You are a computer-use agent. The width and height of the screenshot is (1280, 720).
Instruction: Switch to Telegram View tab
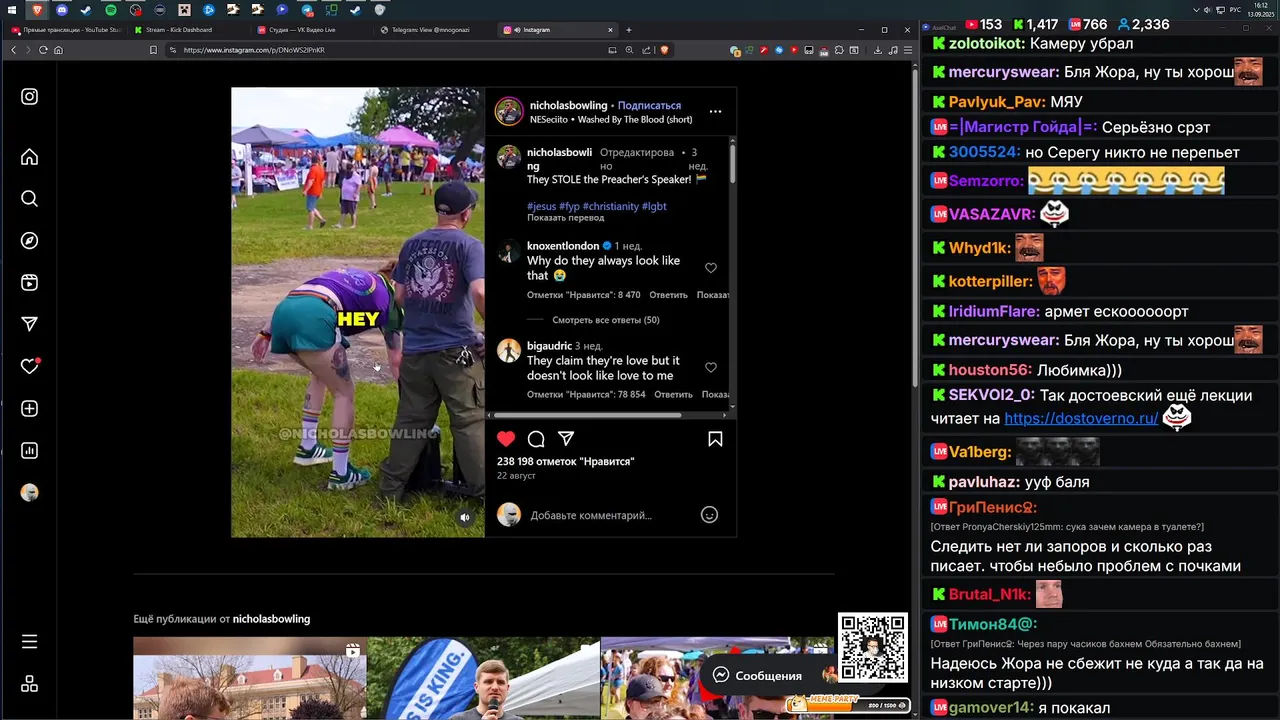436,30
